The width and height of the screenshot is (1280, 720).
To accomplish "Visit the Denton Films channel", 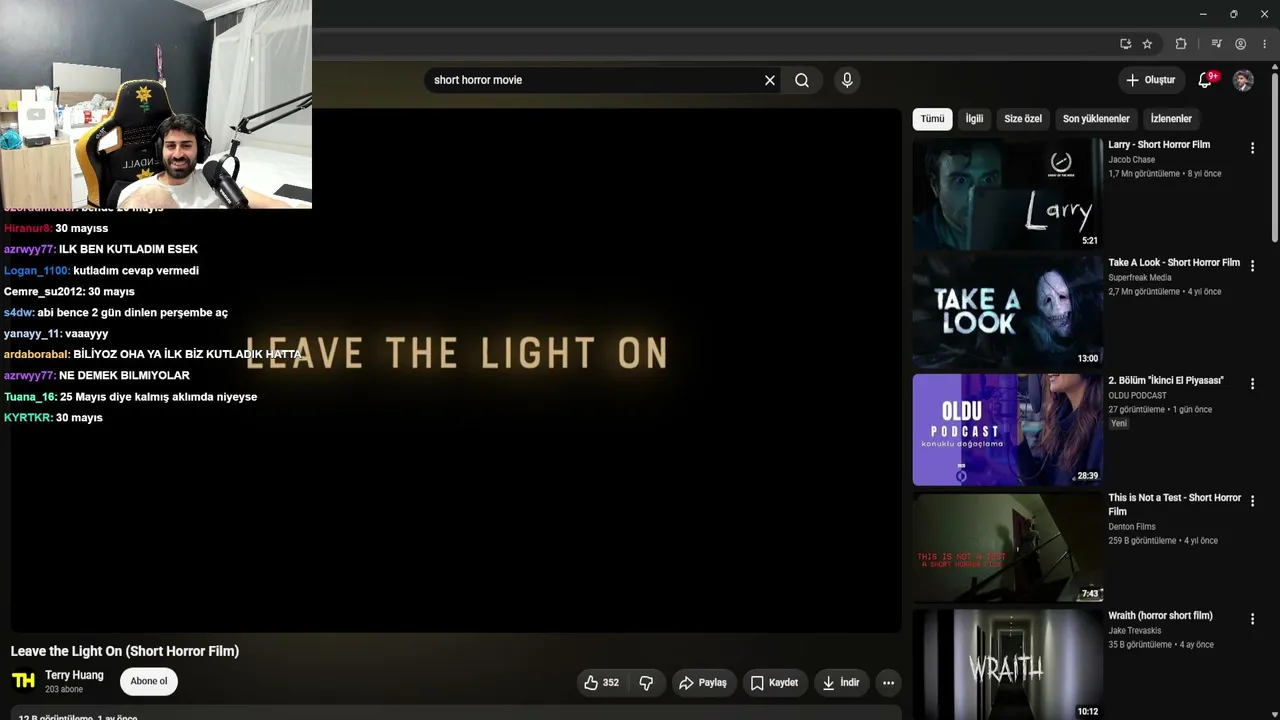I will [x=1132, y=527].
